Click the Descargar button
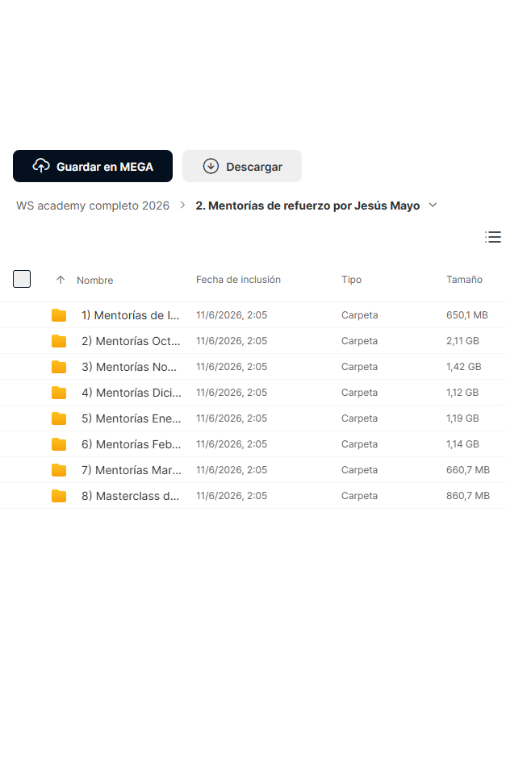The width and height of the screenshot is (506, 759). [x=242, y=166]
